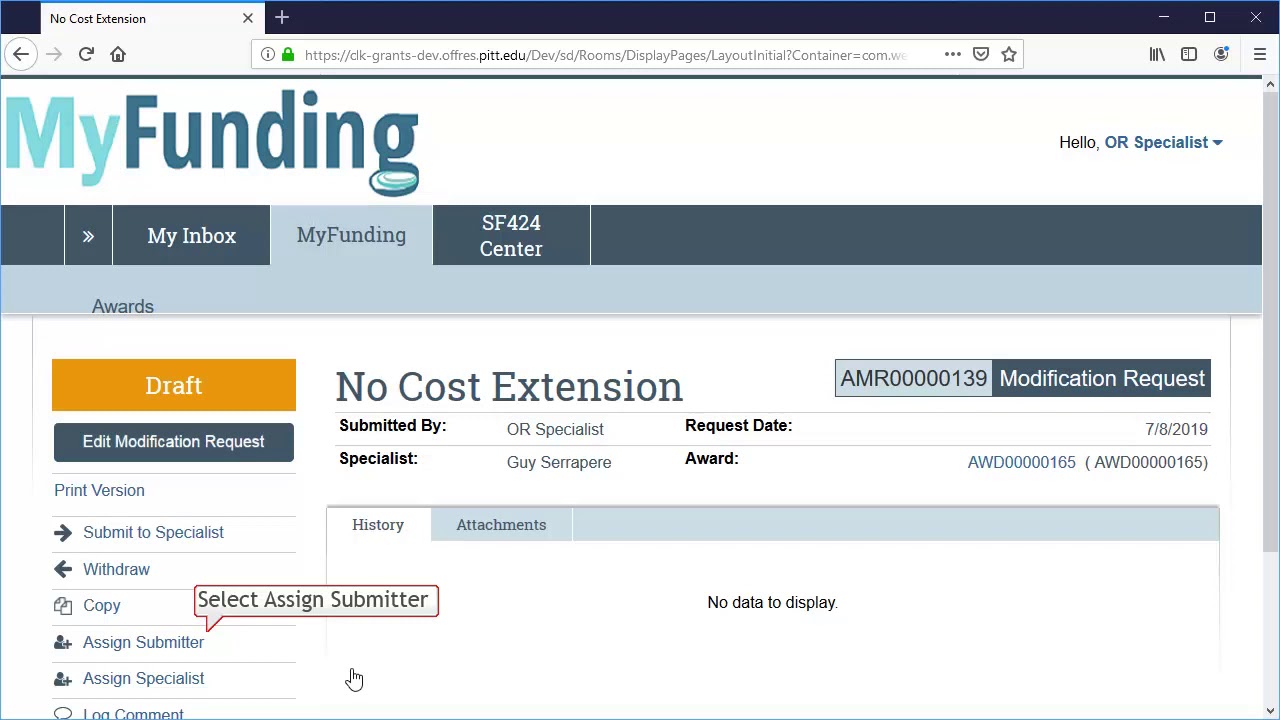Go back with the browser back arrow
Viewport: 1280px width, 720px height.
click(x=21, y=54)
